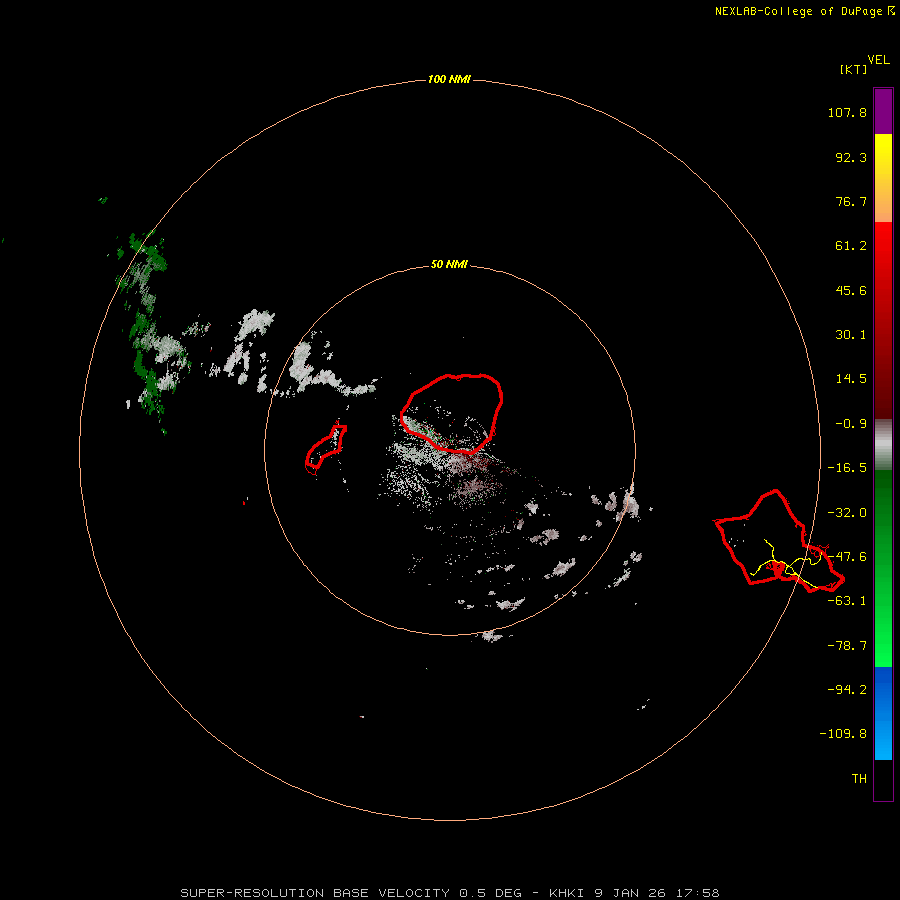Click the -0.9 legend value
900x900 pixels.
pyautogui.click(x=851, y=424)
